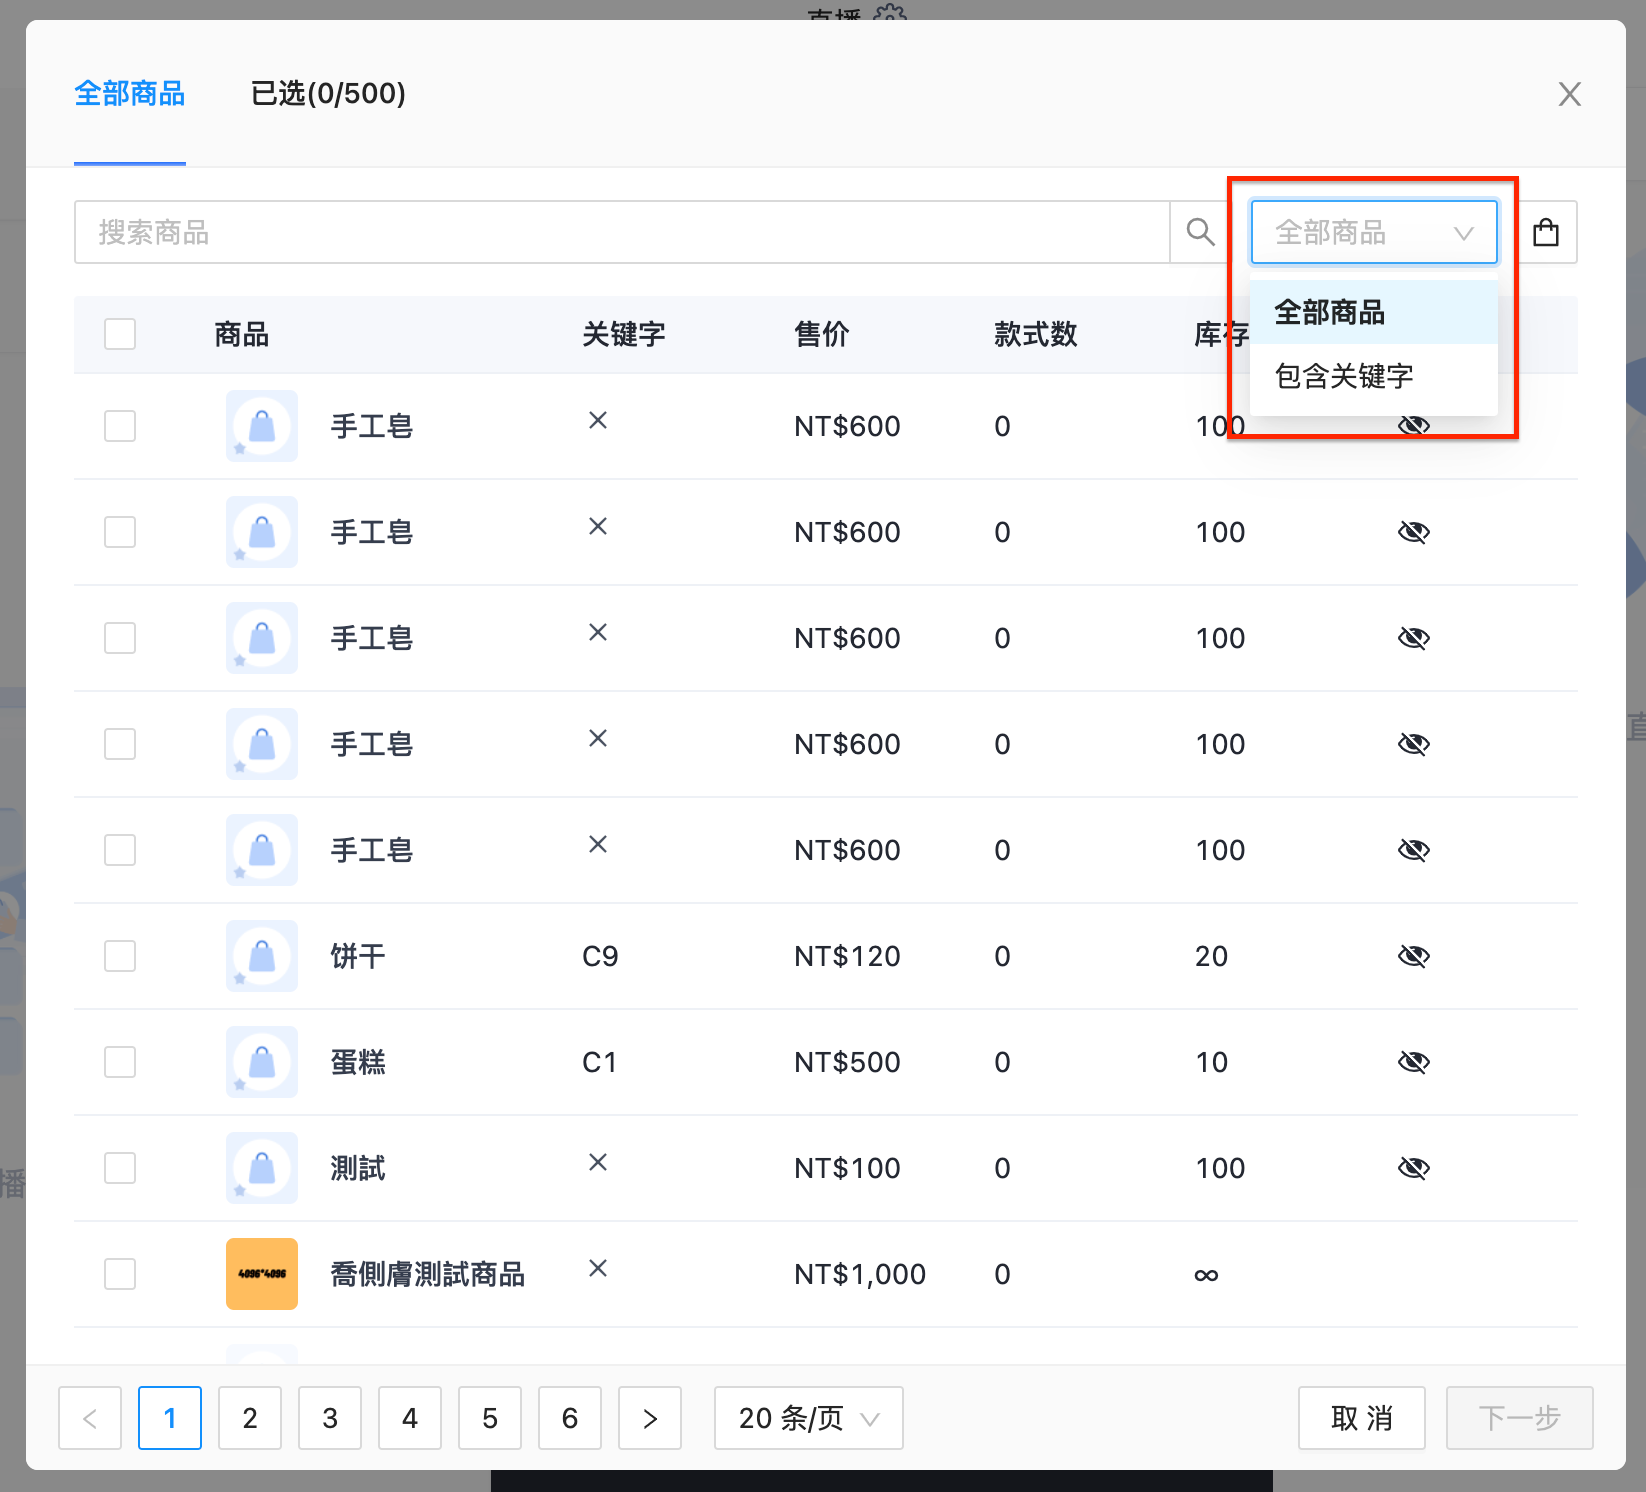Click product image icon for 饼干
The width and height of the screenshot is (1646, 1492).
[262, 956]
